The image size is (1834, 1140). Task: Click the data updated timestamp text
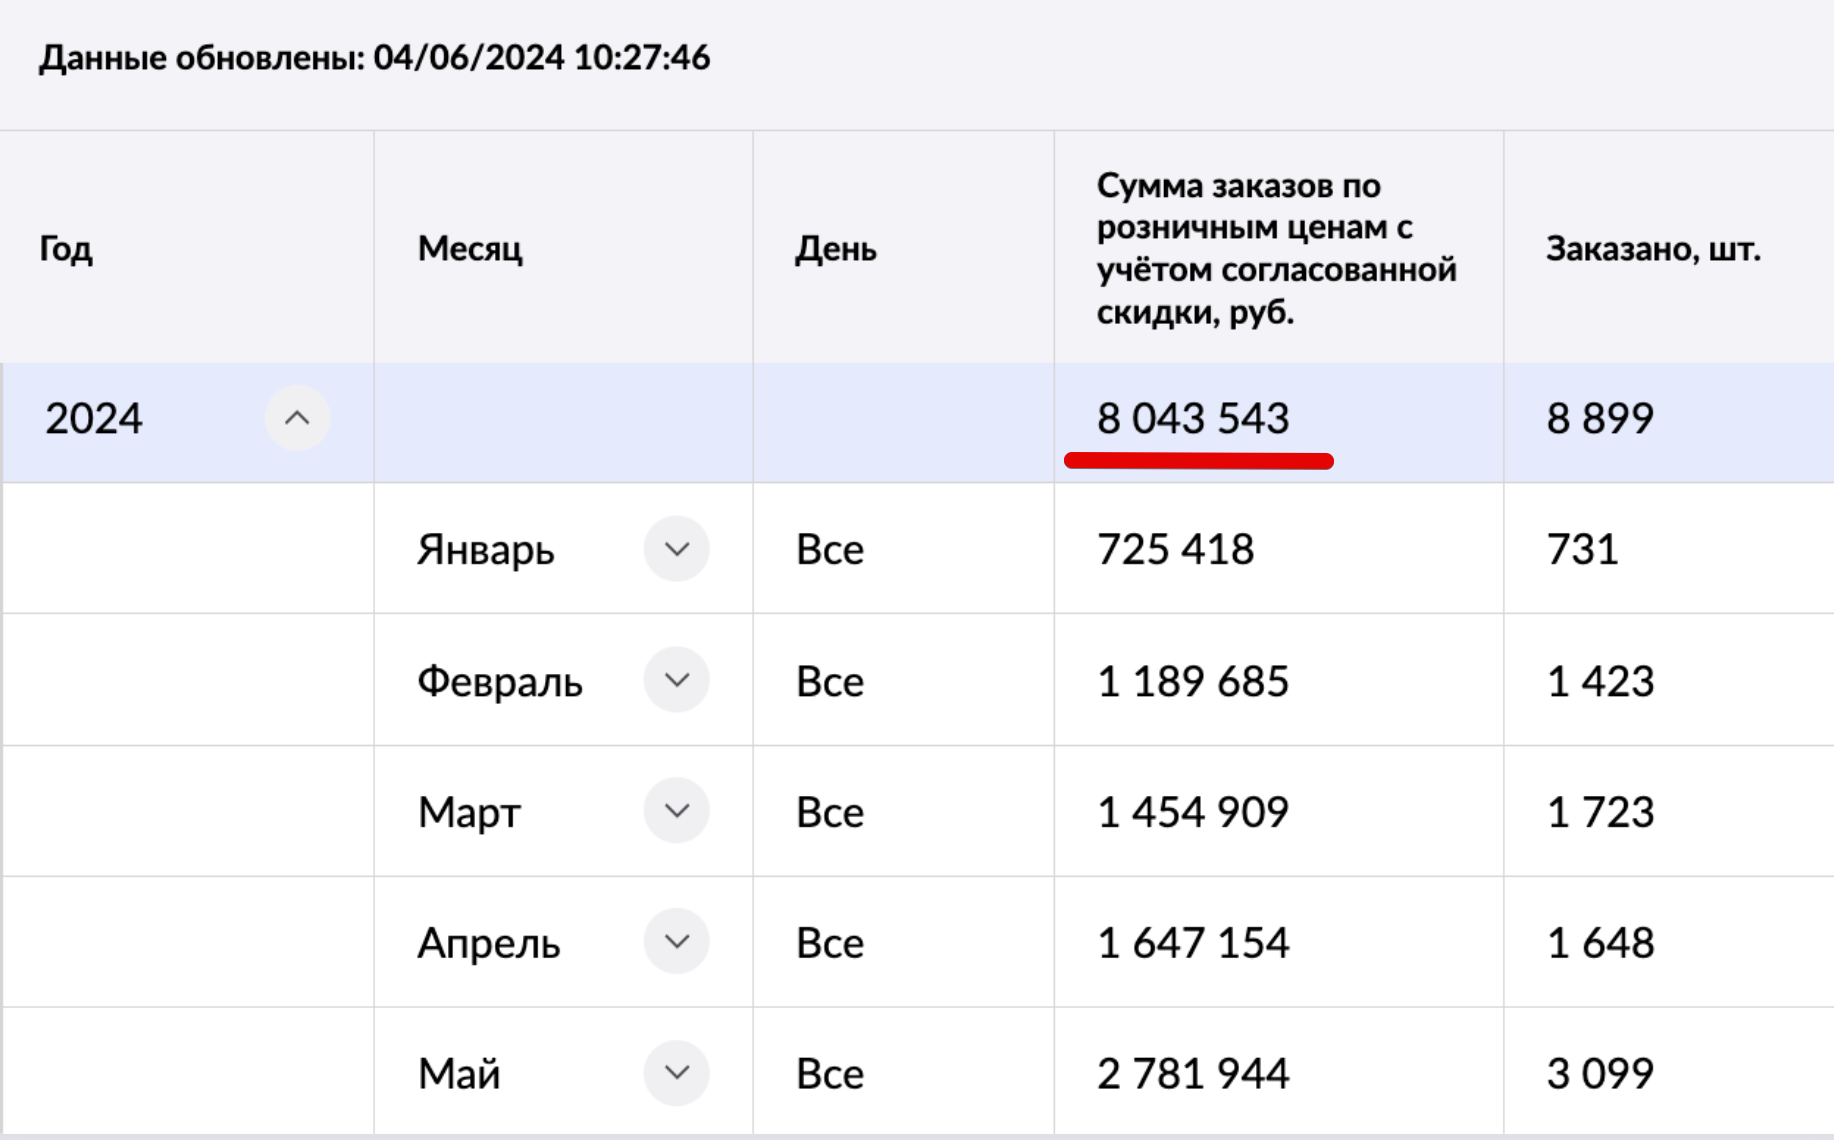tap(374, 58)
